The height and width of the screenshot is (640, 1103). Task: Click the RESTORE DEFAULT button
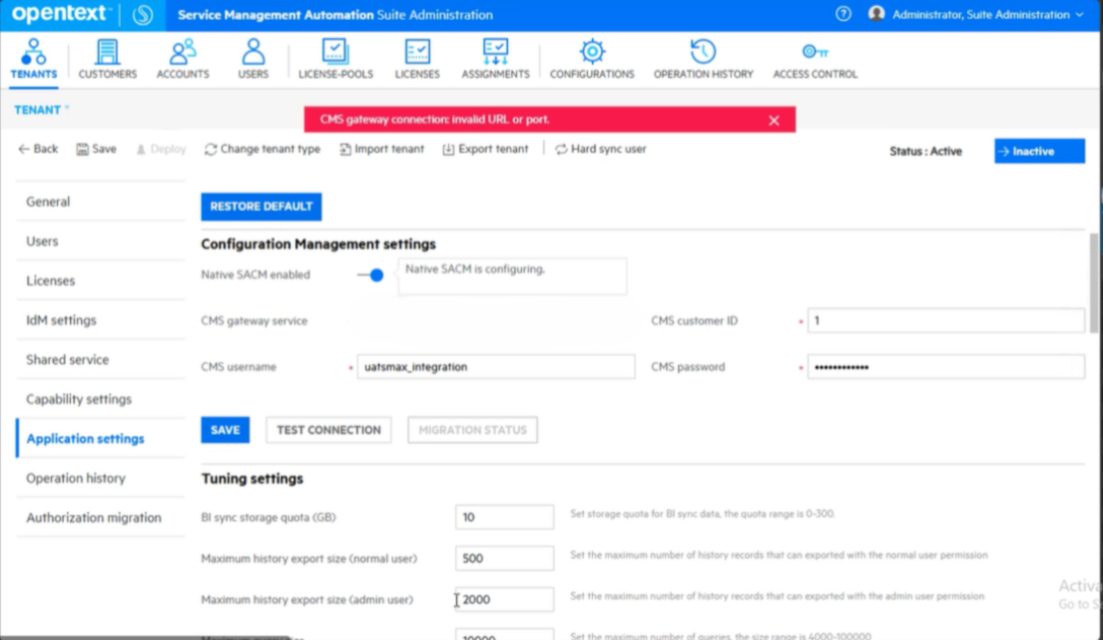pyautogui.click(x=261, y=207)
